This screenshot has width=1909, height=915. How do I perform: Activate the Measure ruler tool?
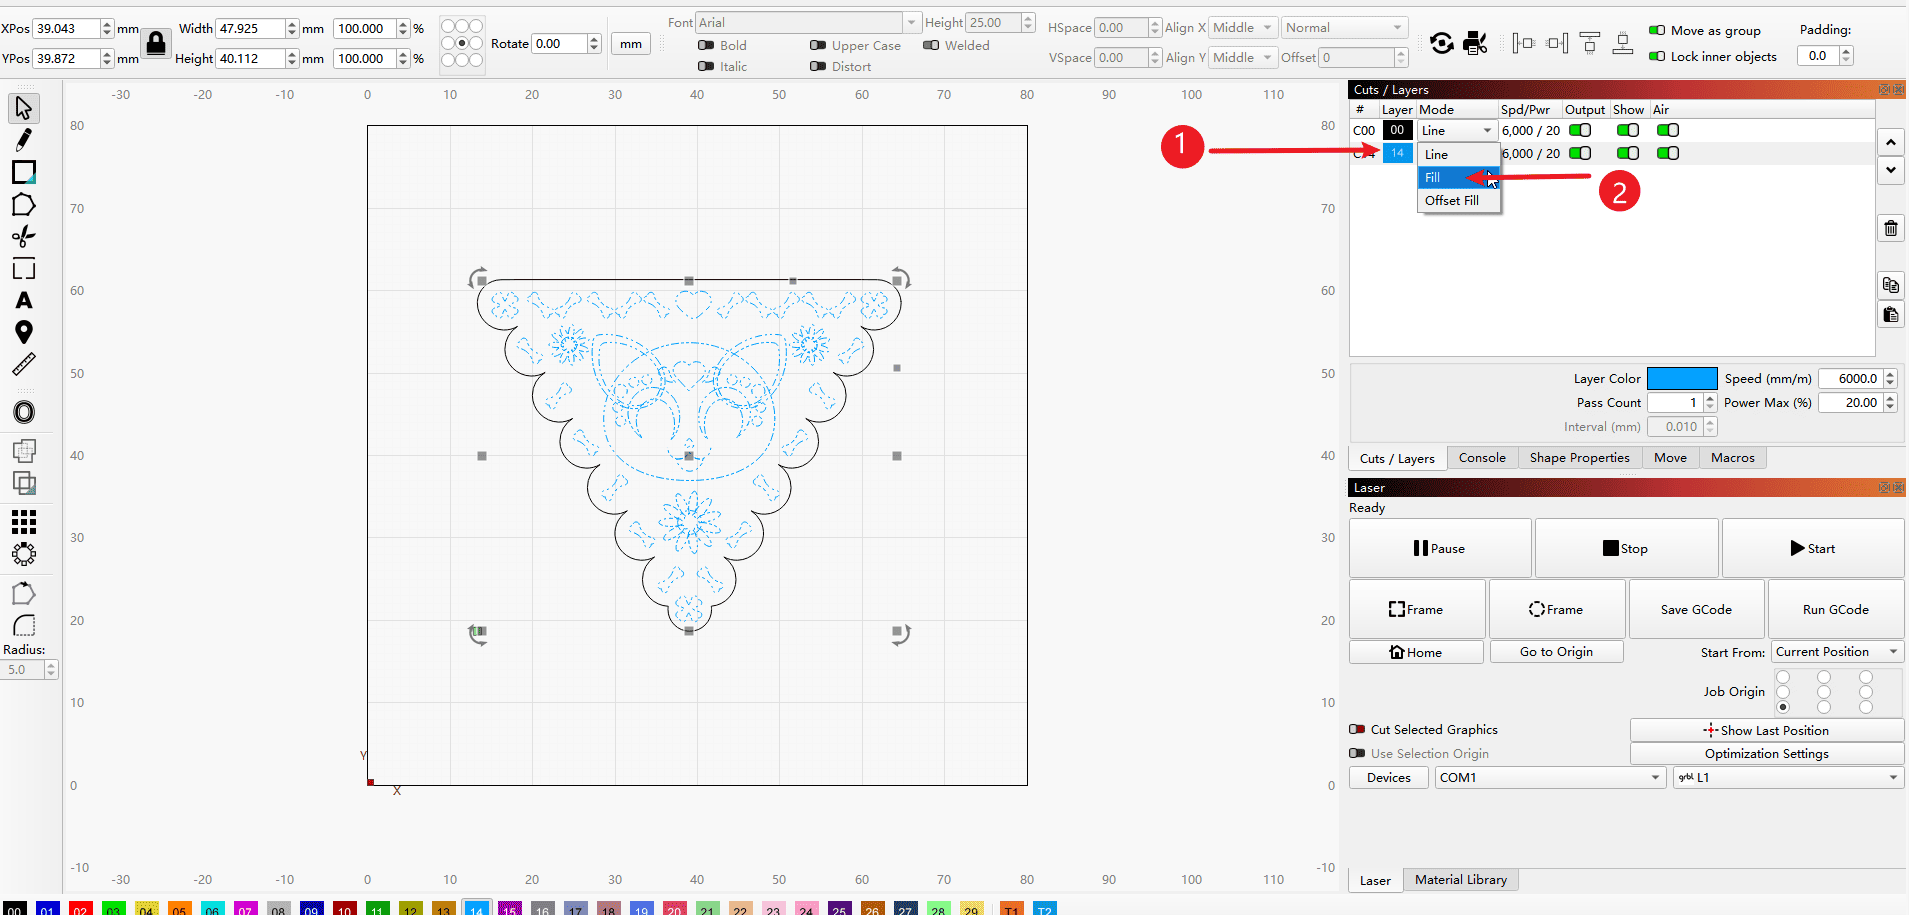[x=24, y=365]
